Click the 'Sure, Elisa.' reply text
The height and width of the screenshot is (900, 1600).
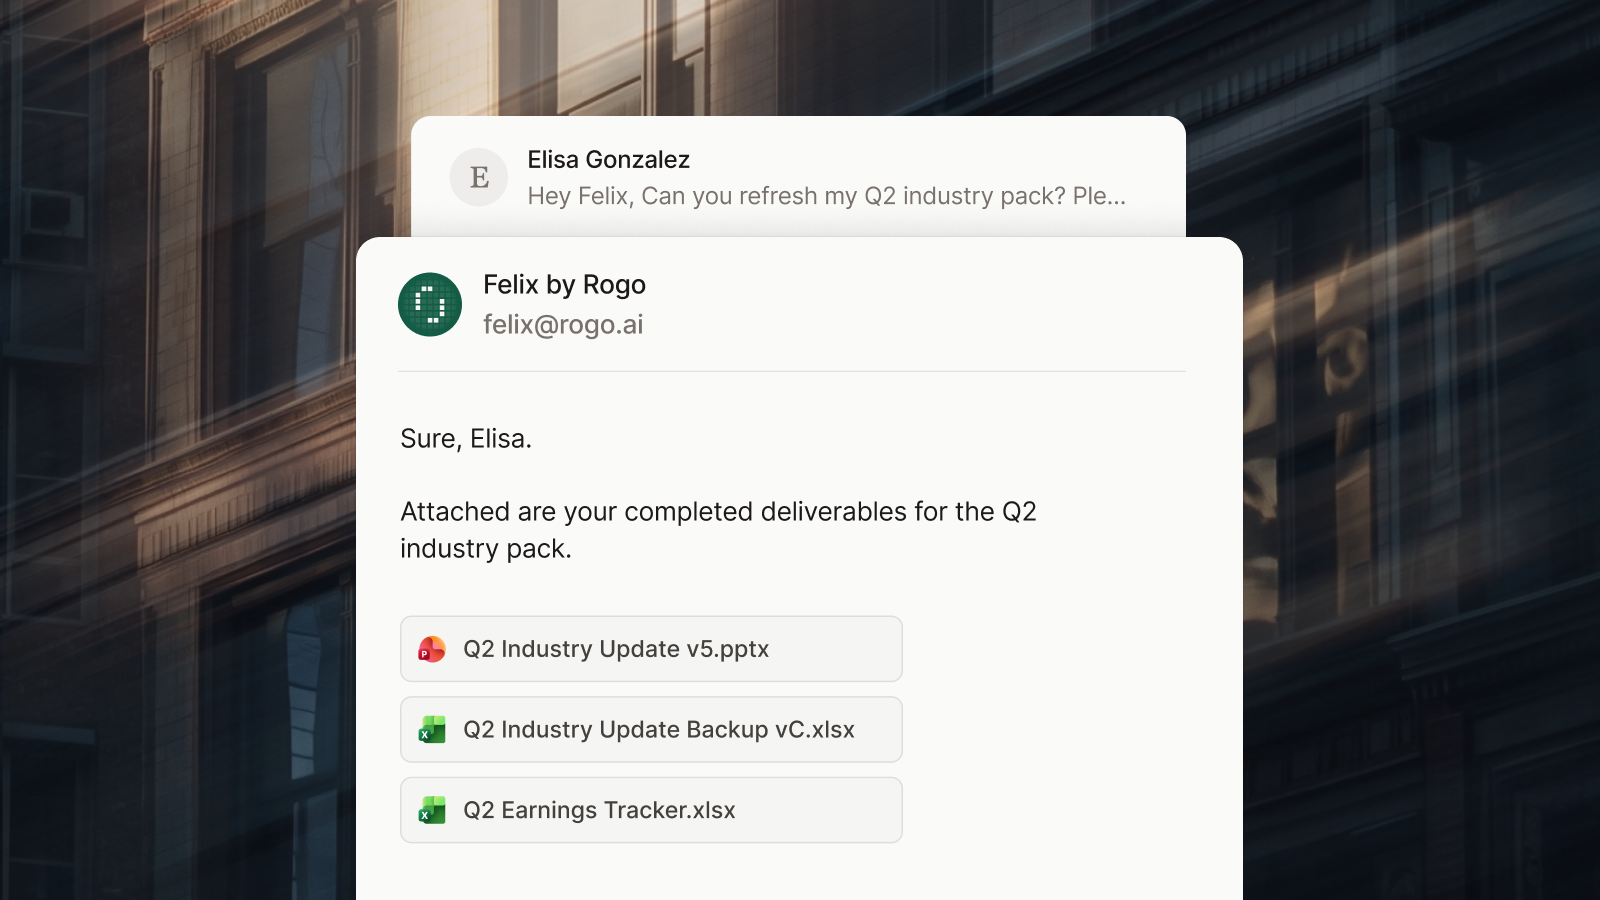(x=466, y=439)
